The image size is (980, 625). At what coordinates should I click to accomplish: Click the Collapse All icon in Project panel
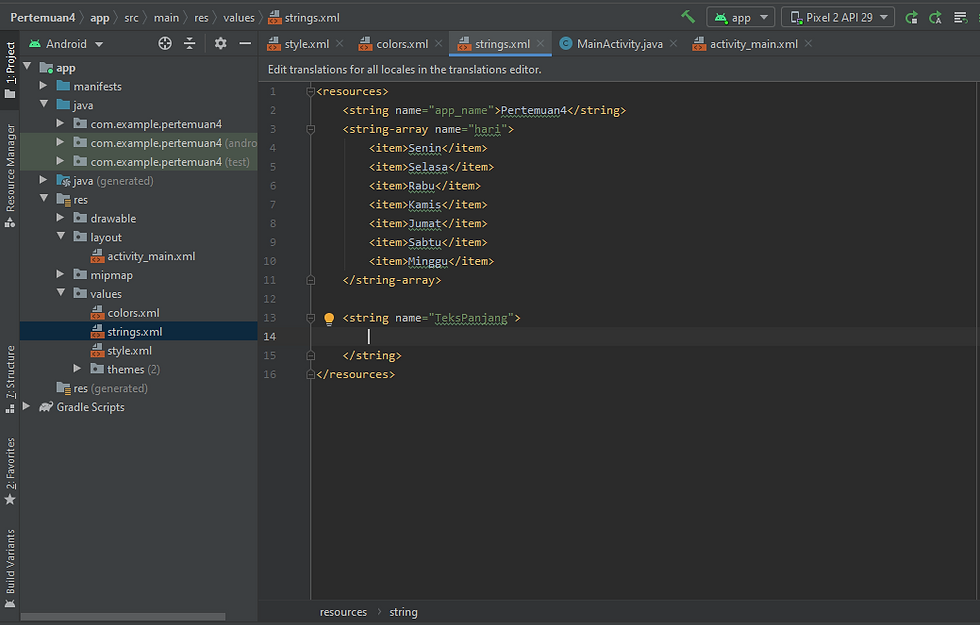tap(189, 43)
